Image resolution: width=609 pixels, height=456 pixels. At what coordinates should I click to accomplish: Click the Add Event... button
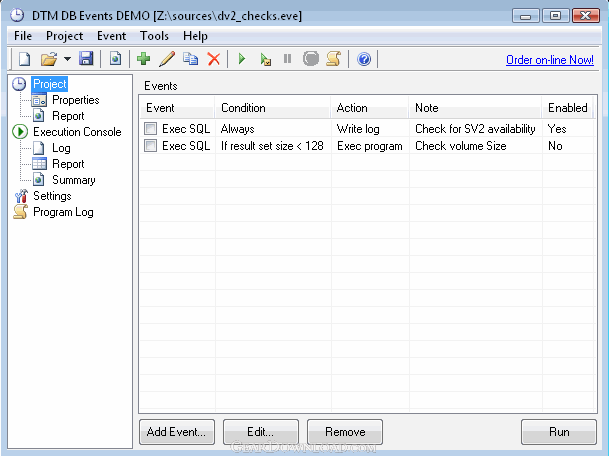coord(177,432)
